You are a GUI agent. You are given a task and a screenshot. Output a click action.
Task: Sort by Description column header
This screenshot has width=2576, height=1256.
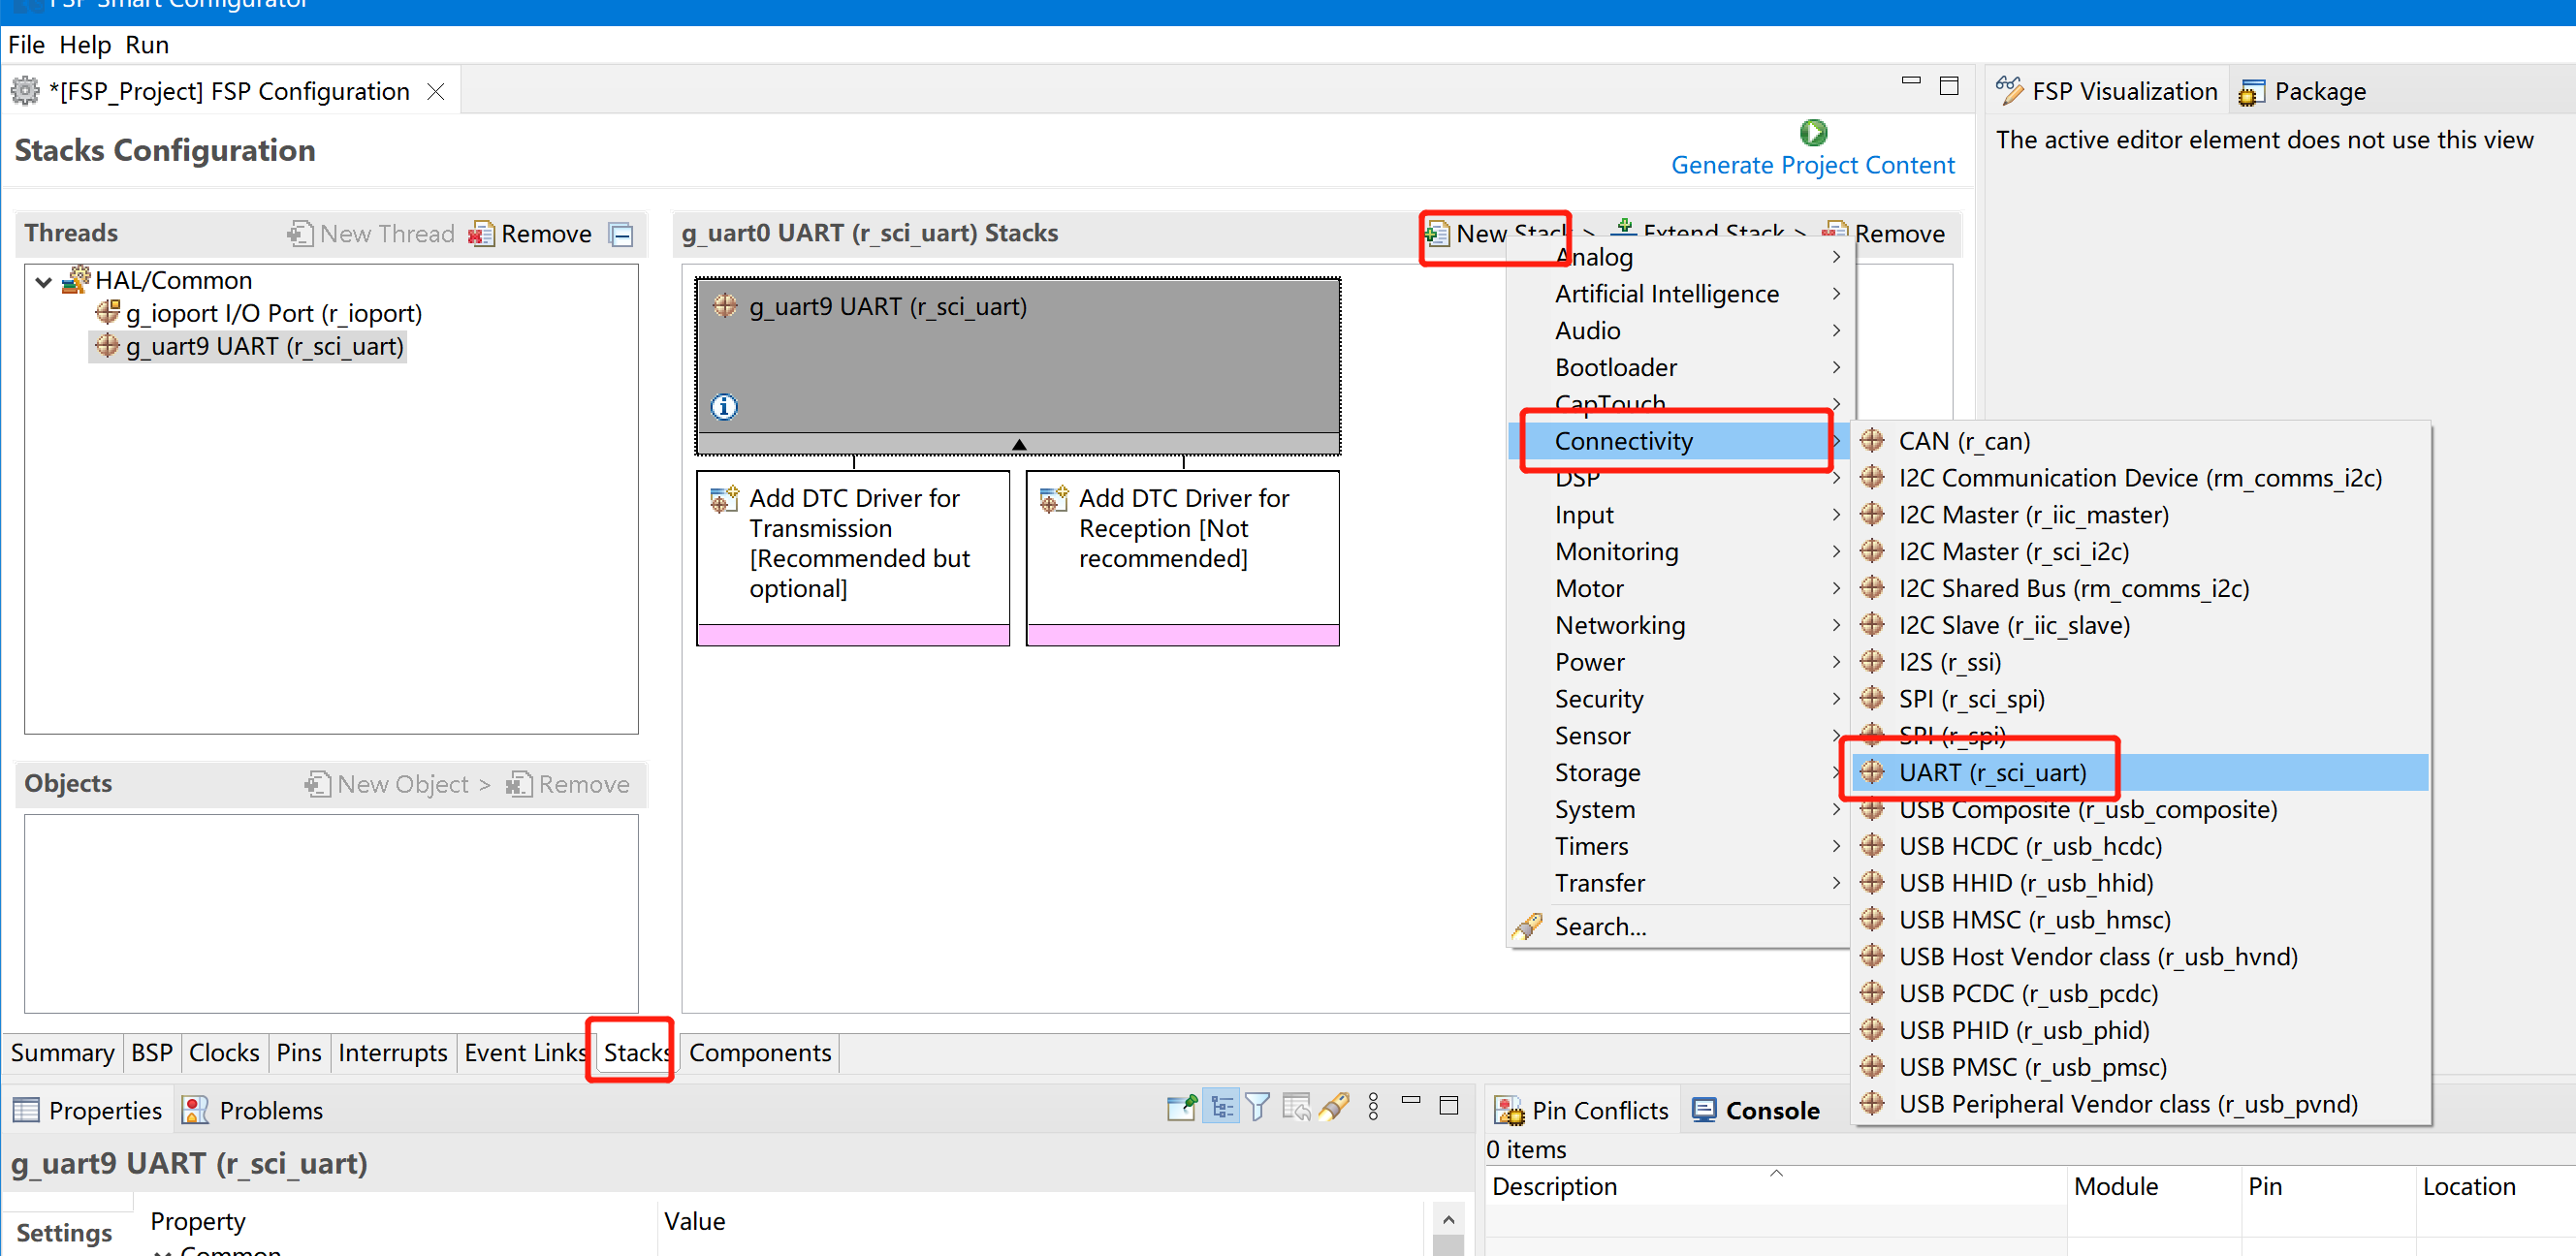click(1775, 1187)
